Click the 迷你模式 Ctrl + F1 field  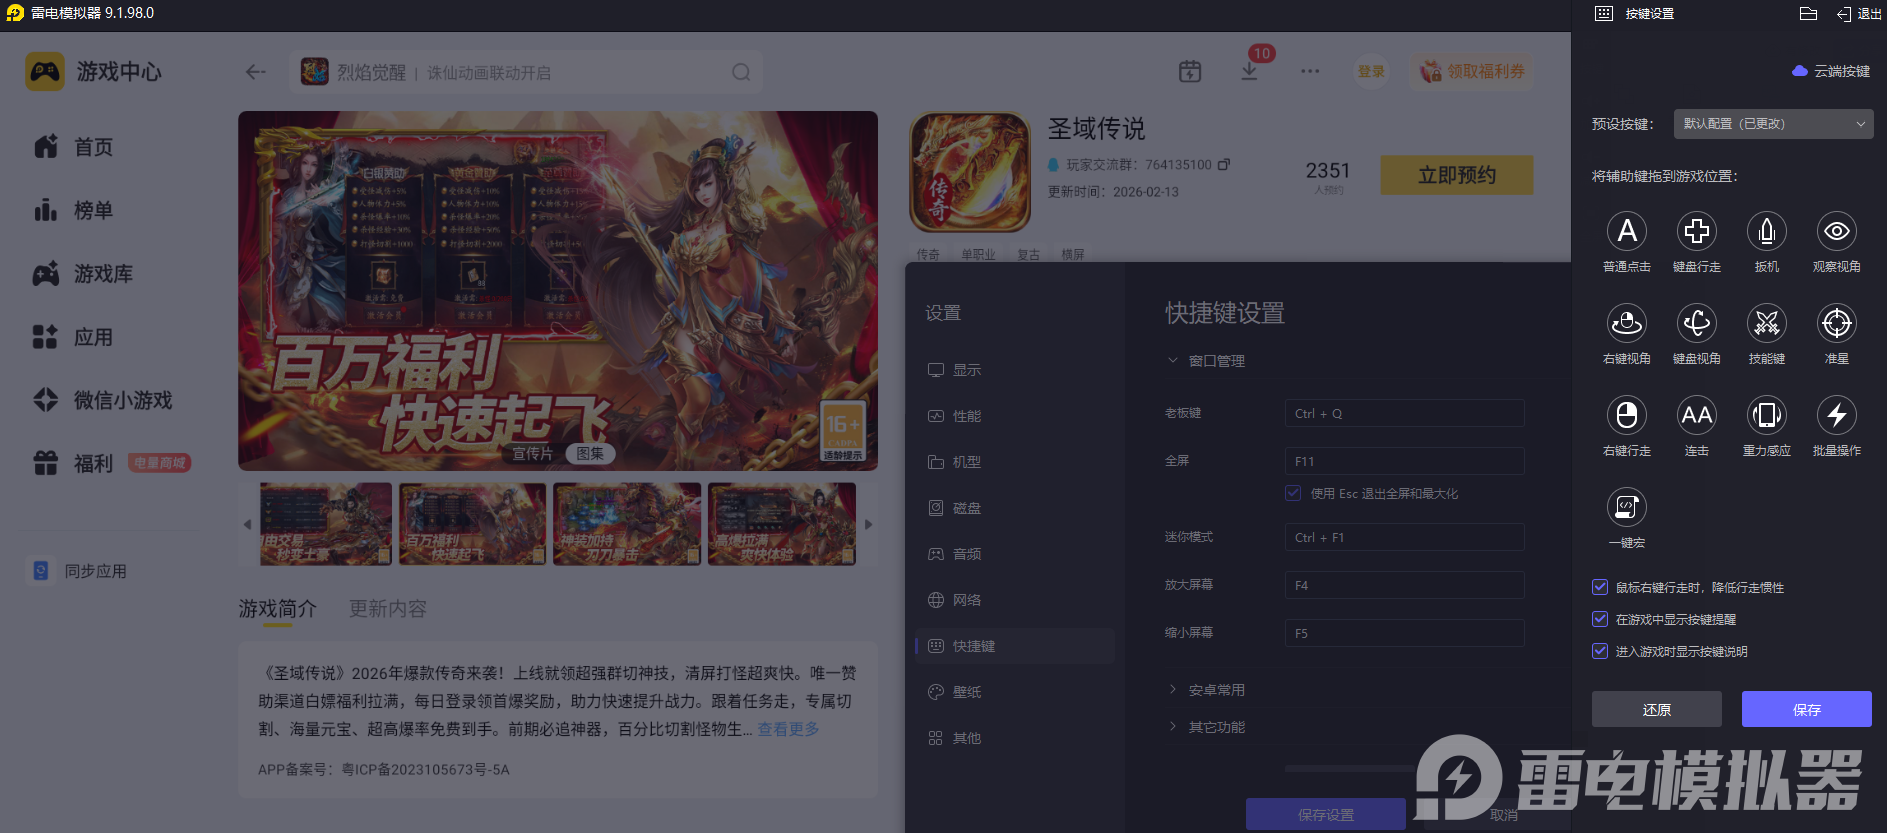[x=1405, y=537]
